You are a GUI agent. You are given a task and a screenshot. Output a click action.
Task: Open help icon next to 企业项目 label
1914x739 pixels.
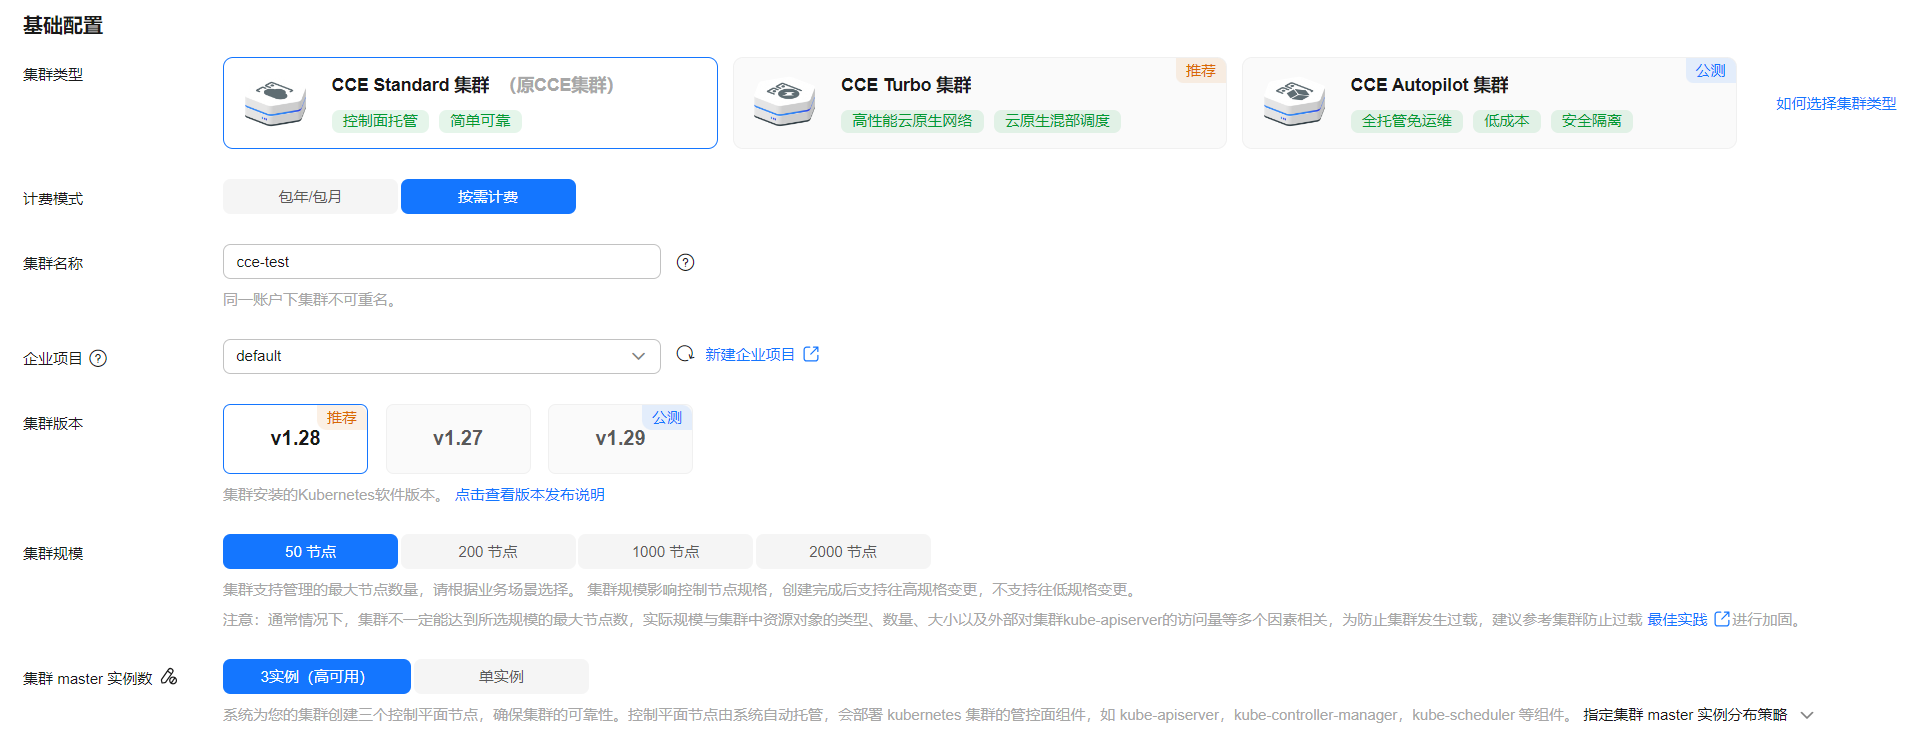coord(98,358)
